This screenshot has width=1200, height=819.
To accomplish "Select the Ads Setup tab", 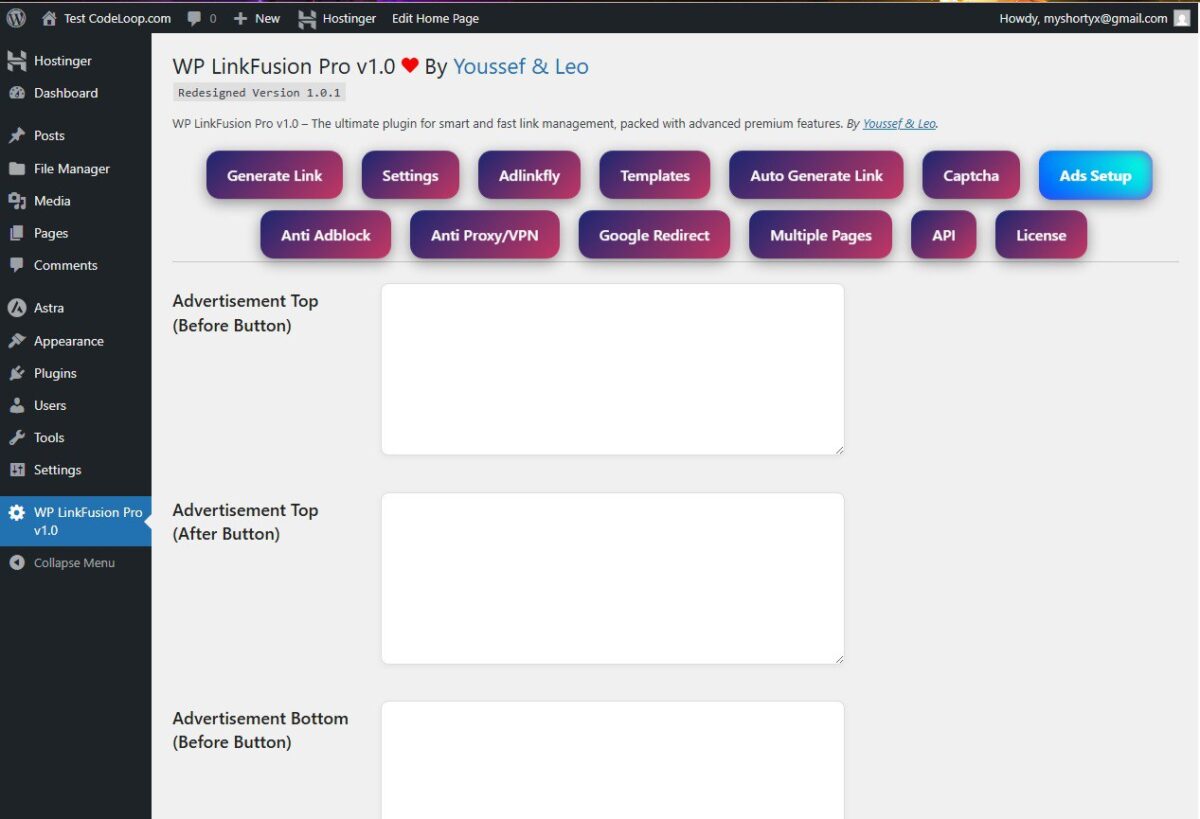I will (1096, 176).
